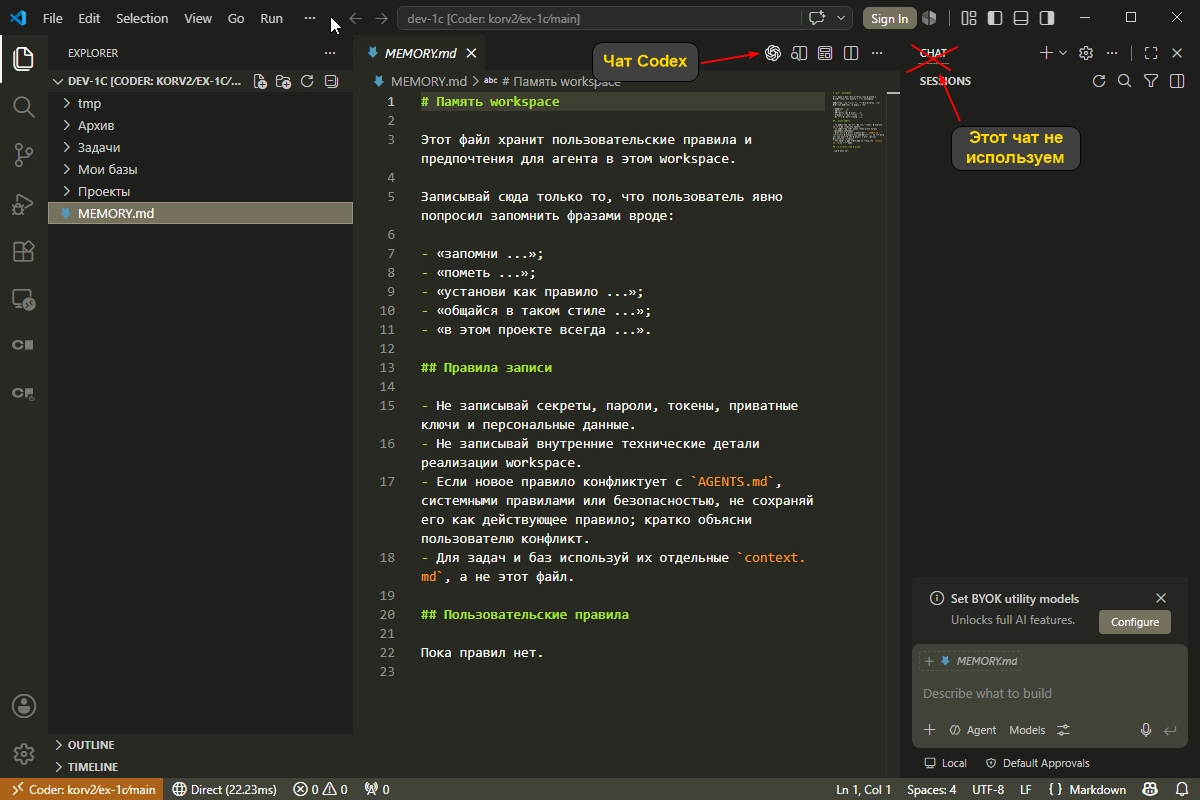Open chat dropdown next to command center
The height and width of the screenshot is (800, 1200).
click(x=842, y=18)
